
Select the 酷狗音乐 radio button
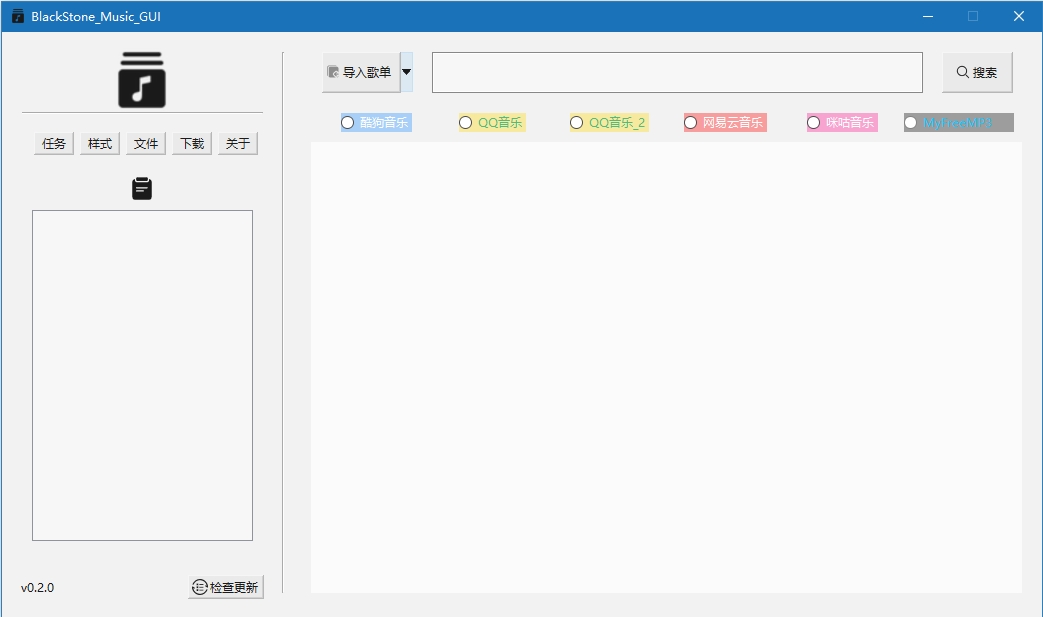click(x=348, y=122)
